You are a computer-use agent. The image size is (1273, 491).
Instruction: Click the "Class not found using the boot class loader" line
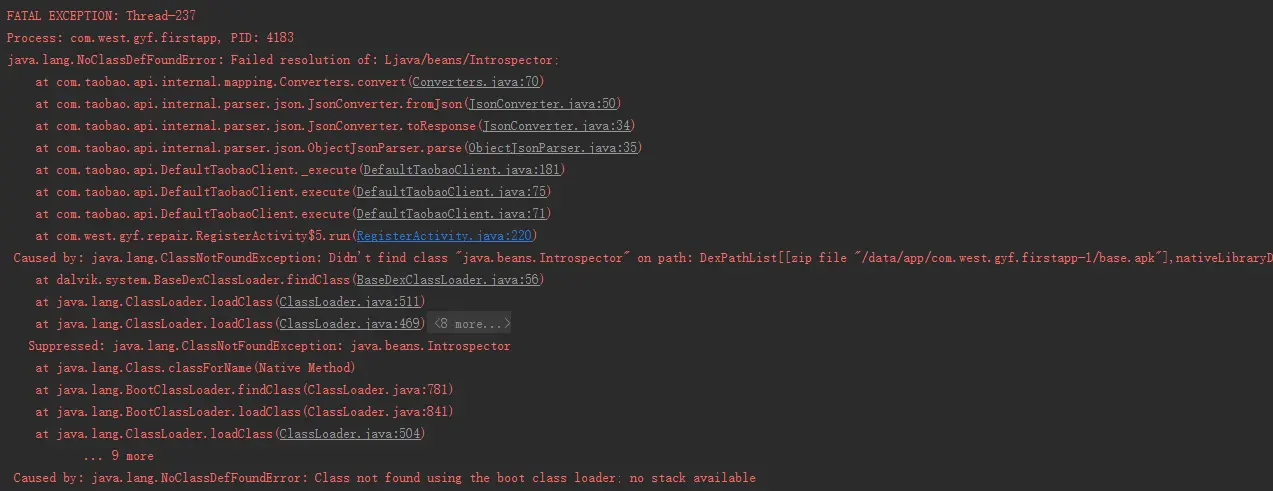385,478
